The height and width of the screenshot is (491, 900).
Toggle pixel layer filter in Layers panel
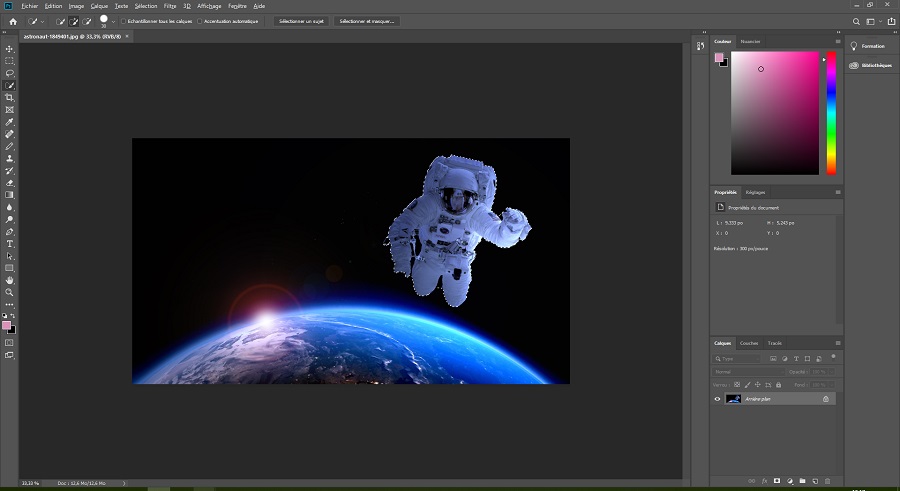773,358
